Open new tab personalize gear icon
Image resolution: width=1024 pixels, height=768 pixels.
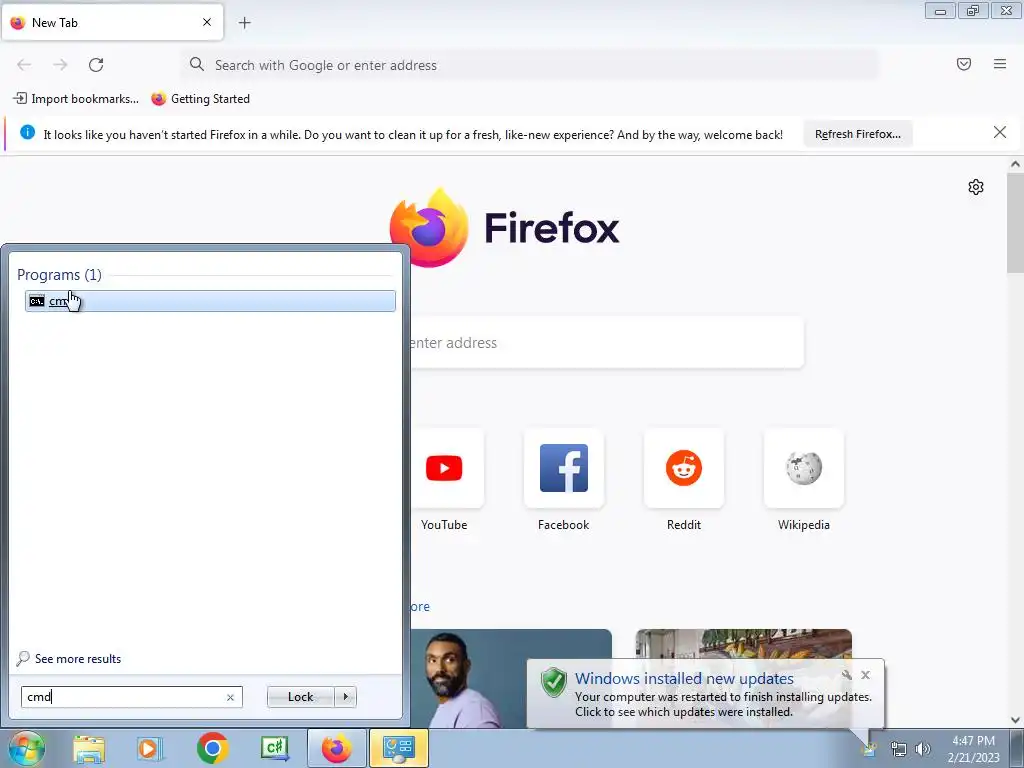(976, 187)
